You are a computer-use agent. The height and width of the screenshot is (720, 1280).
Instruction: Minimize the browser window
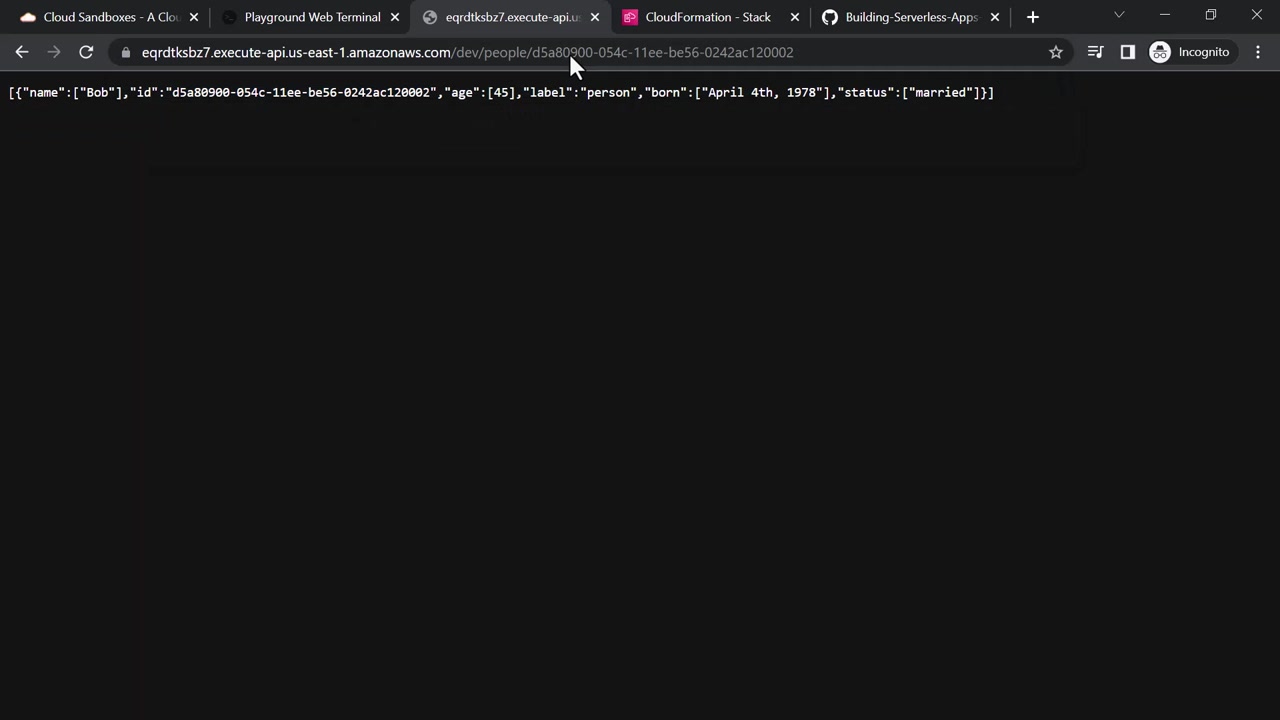[x=1165, y=15]
